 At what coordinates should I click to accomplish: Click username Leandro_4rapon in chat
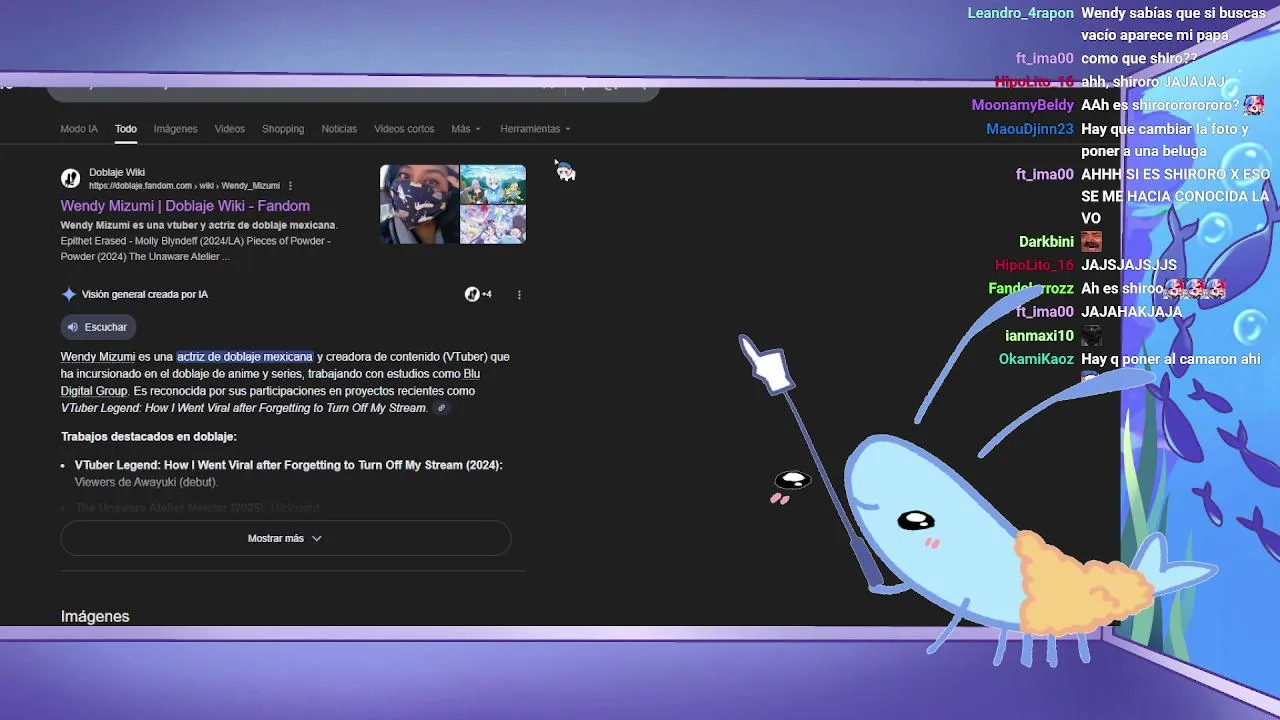1020,13
